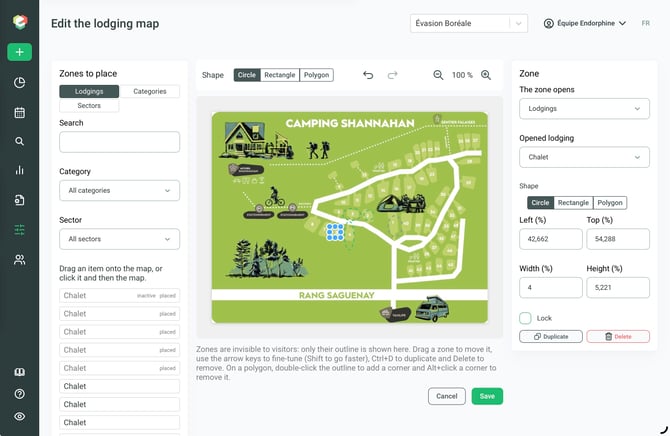Delete the selected zone
The image size is (670, 436).
pyautogui.click(x=618, y=336)
